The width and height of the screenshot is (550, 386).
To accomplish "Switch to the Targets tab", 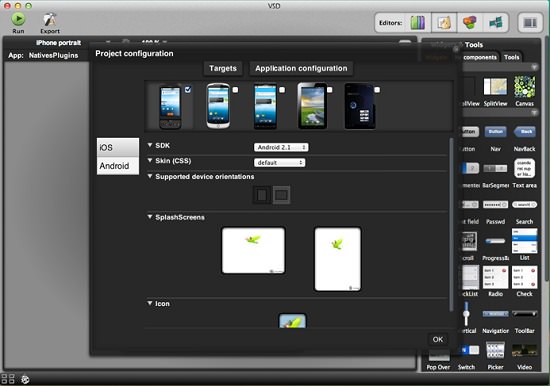I will click(x=223, y=68).
